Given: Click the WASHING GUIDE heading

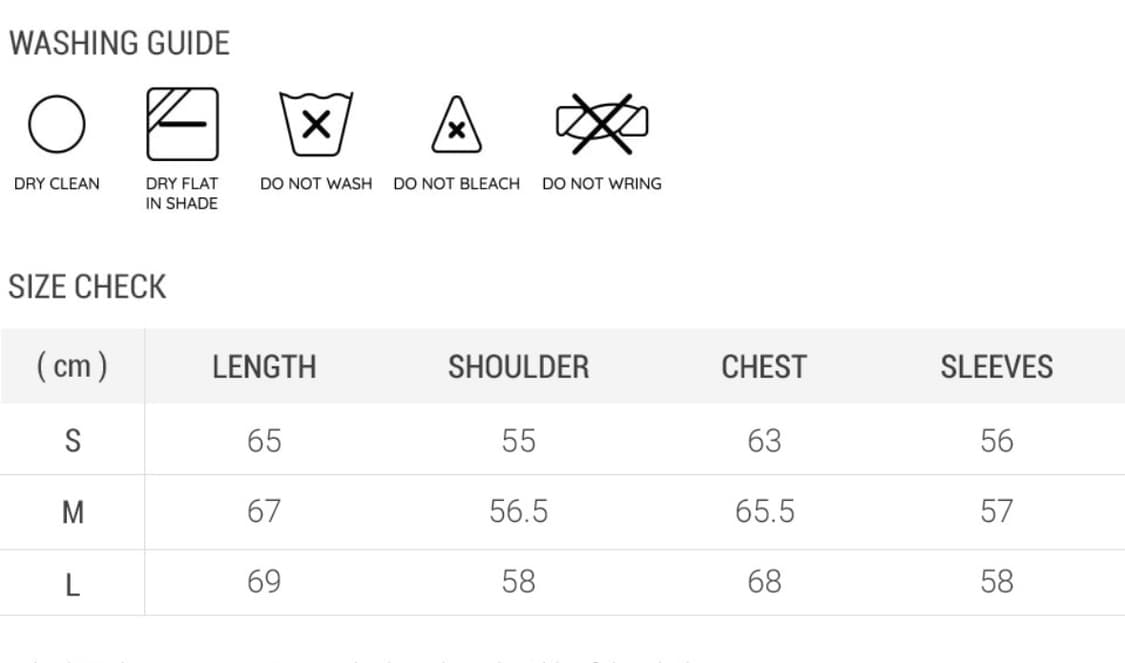Looking at the screenshot, I should (x=119, y=43).
